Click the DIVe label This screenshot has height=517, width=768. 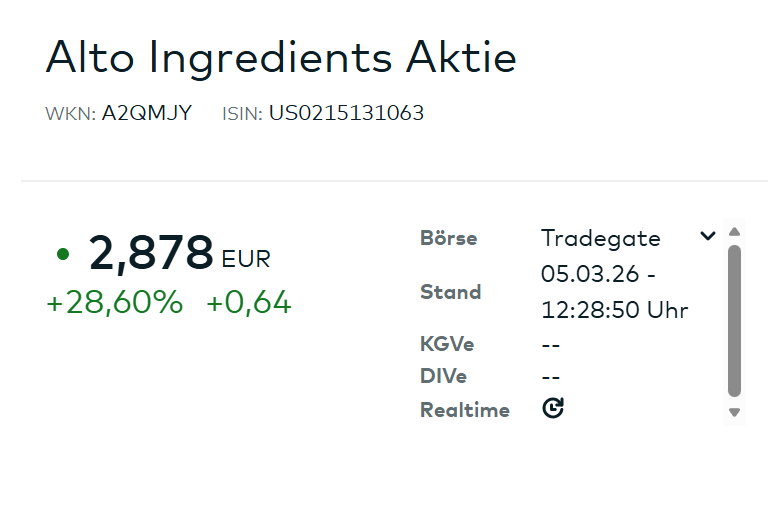[444, 377]
